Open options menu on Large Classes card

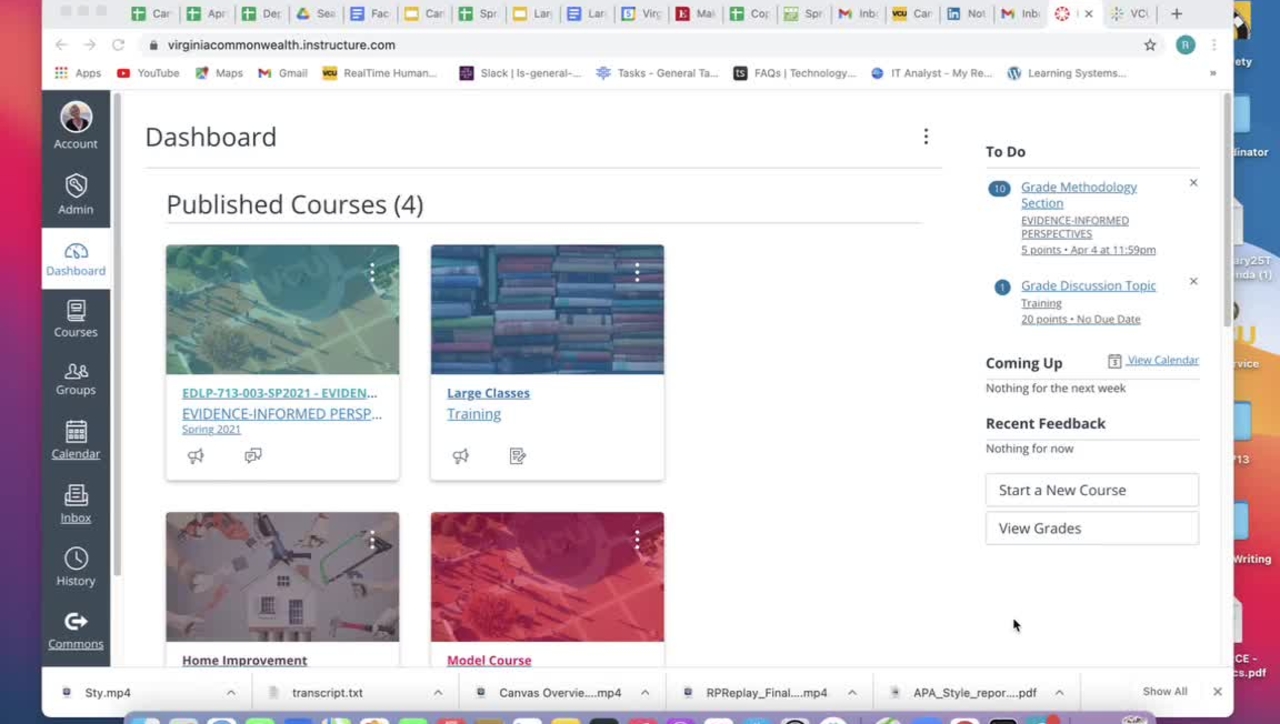pyautogui.click(x=637, y=271)
